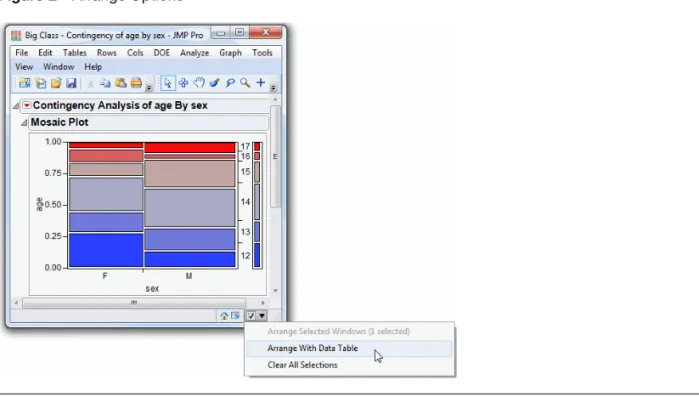The width and height of the screenshot is (699, 397).
Task: Select the Grabber hand tool
Action: click(x=199, y=83)
